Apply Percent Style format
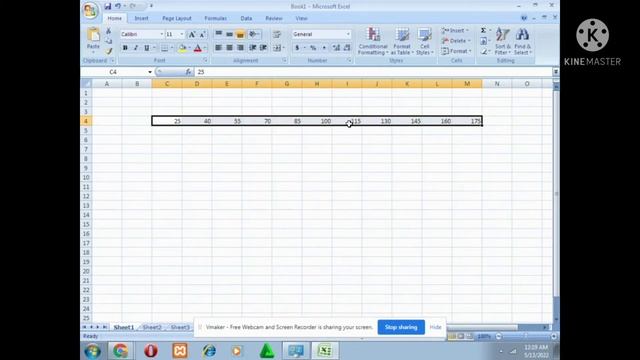The width and height of the screenshot is (640, 360). [x=313, y=48]
